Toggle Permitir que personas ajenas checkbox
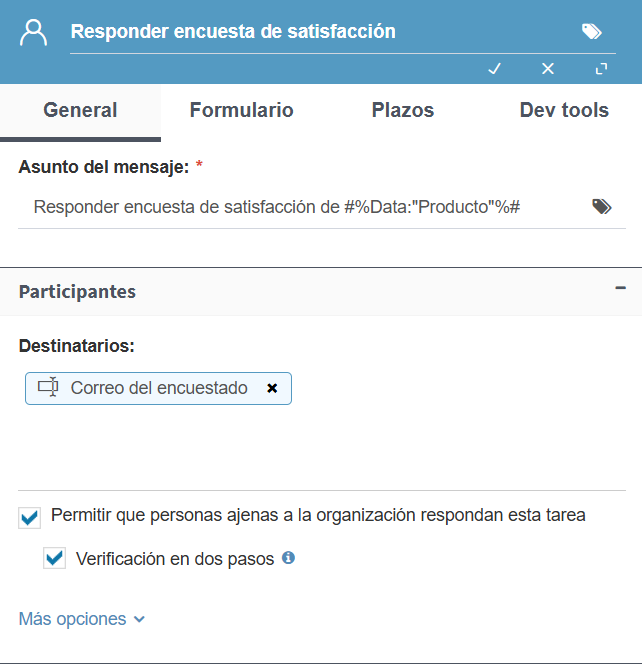The width and height of the screenshot is (642, 664). (x=30, y=517)
